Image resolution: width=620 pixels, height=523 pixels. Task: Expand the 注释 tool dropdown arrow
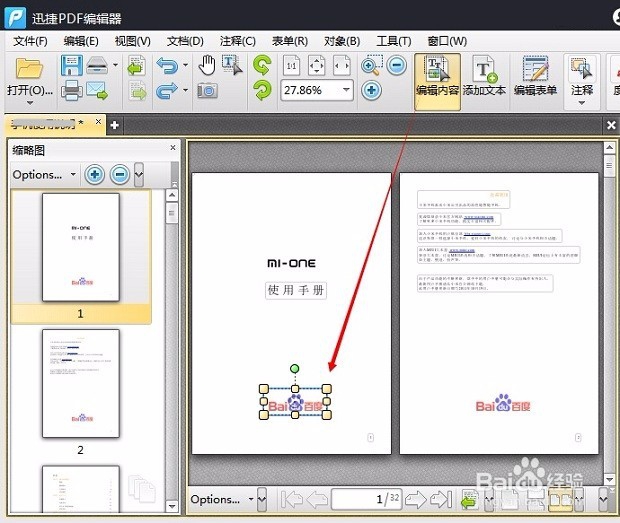pos(581,103)
